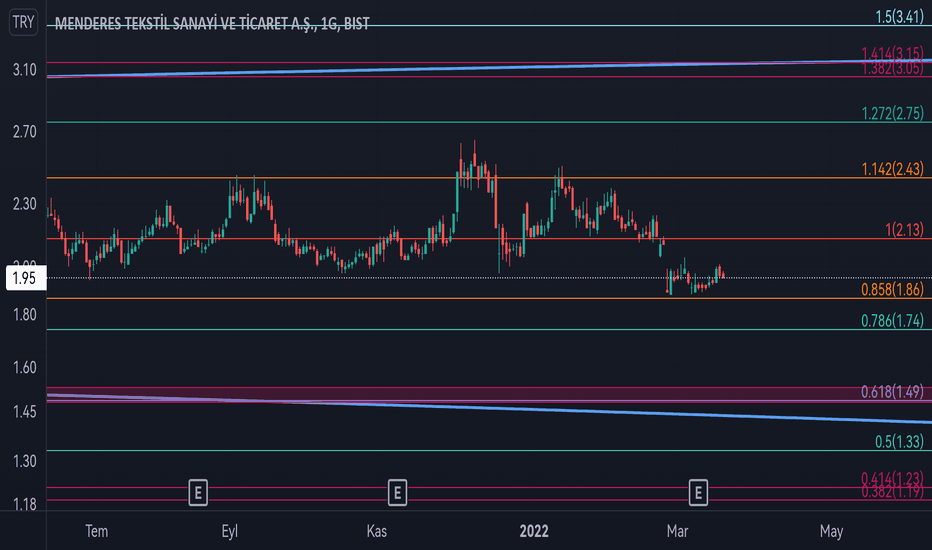Click the 1.30 price axis label
This screenshot has height=550, width=932.
click(x=24, y=461)
